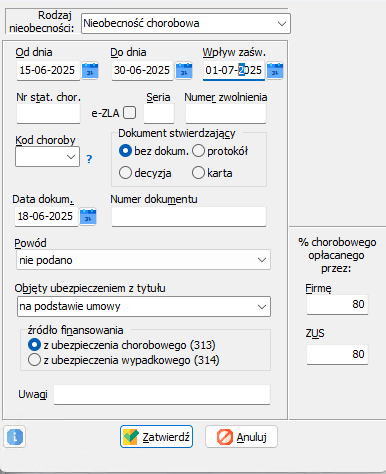
Task: Open calendar picker for Od dnia date
Action: [90, 70]
